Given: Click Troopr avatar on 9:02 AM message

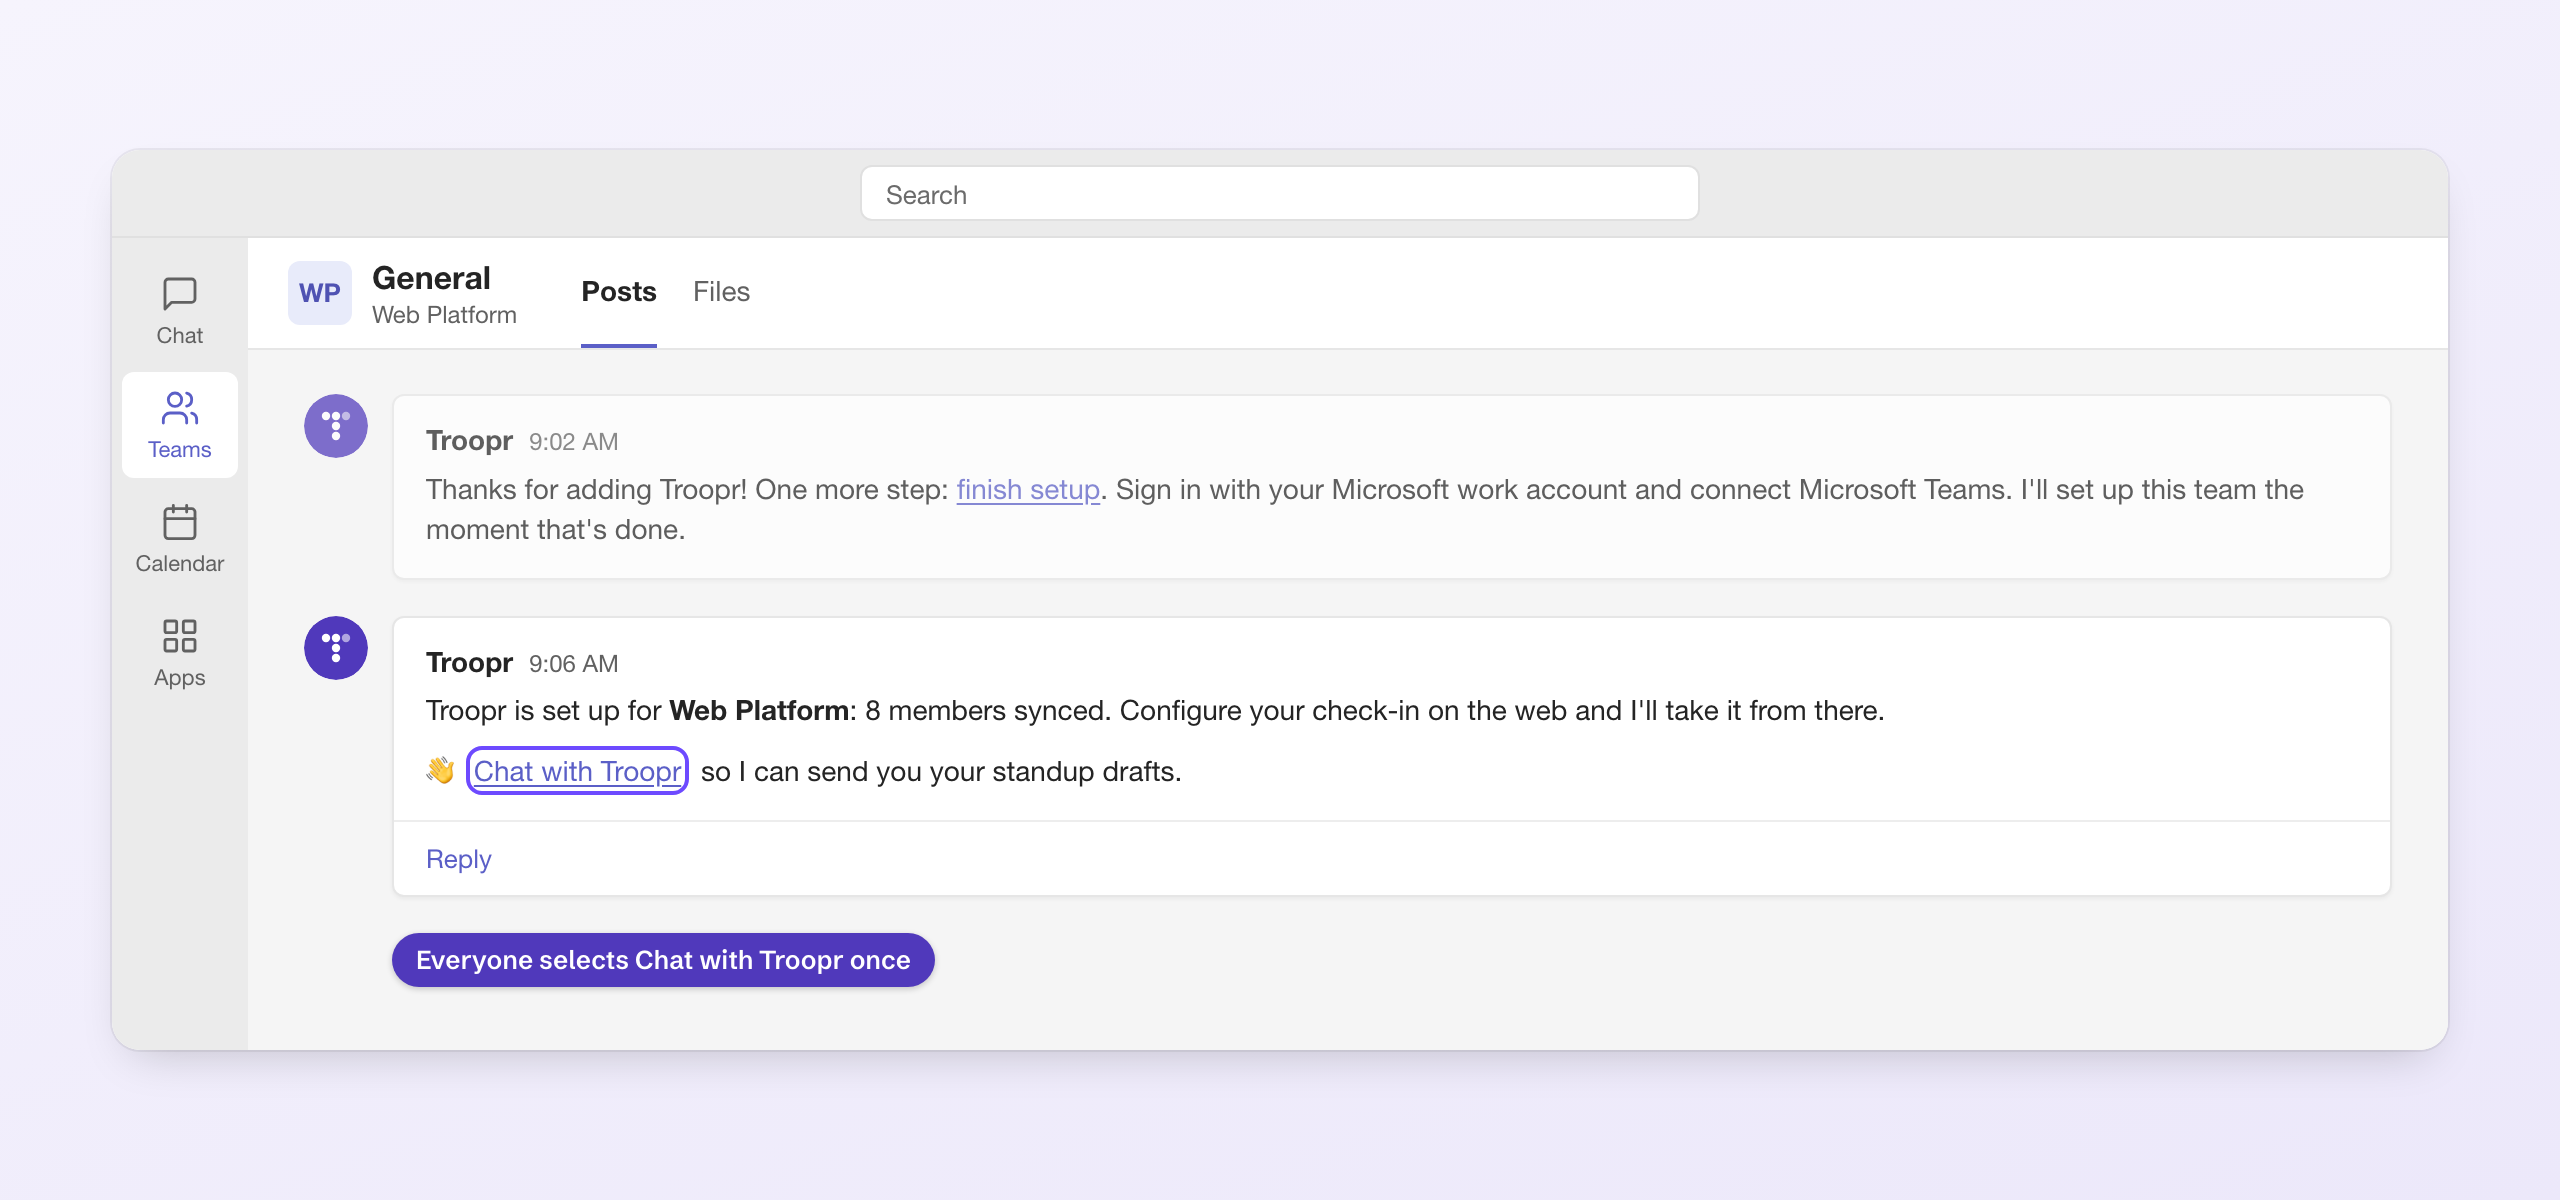Looking at the screenshot, I should click(336, 426).
